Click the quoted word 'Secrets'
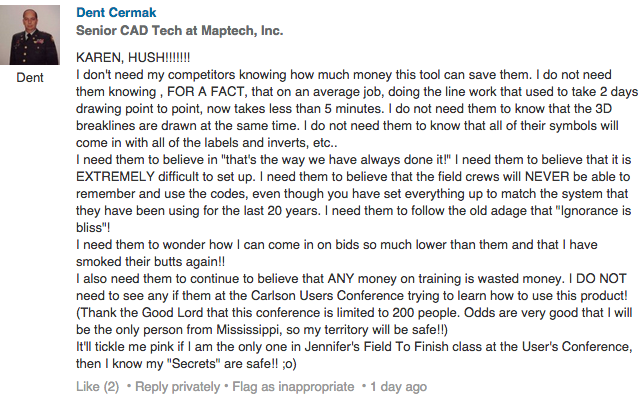The image size is (643, 396). [193, 364]
